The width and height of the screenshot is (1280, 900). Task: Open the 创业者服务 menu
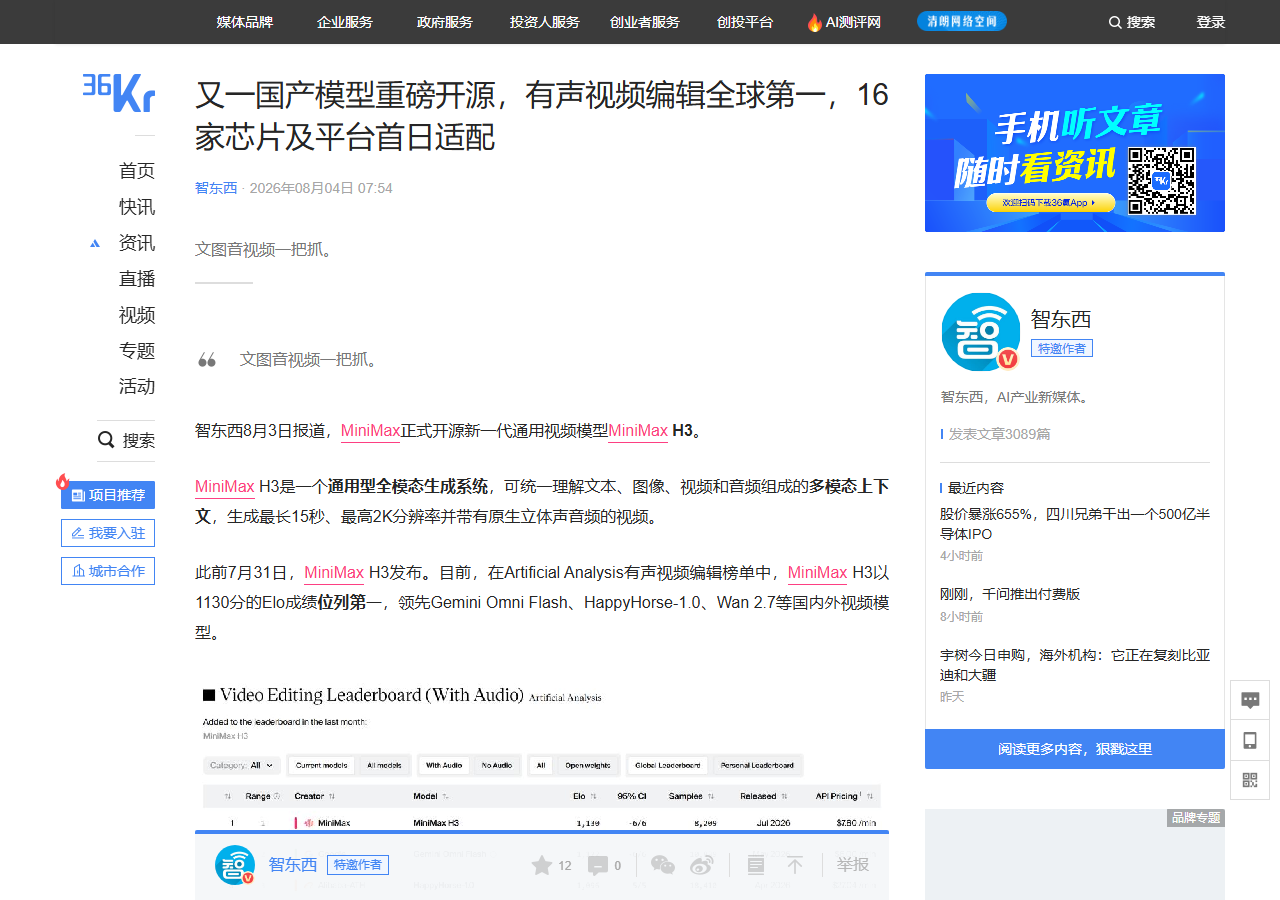pyautogui.click(x=645, y=22)
